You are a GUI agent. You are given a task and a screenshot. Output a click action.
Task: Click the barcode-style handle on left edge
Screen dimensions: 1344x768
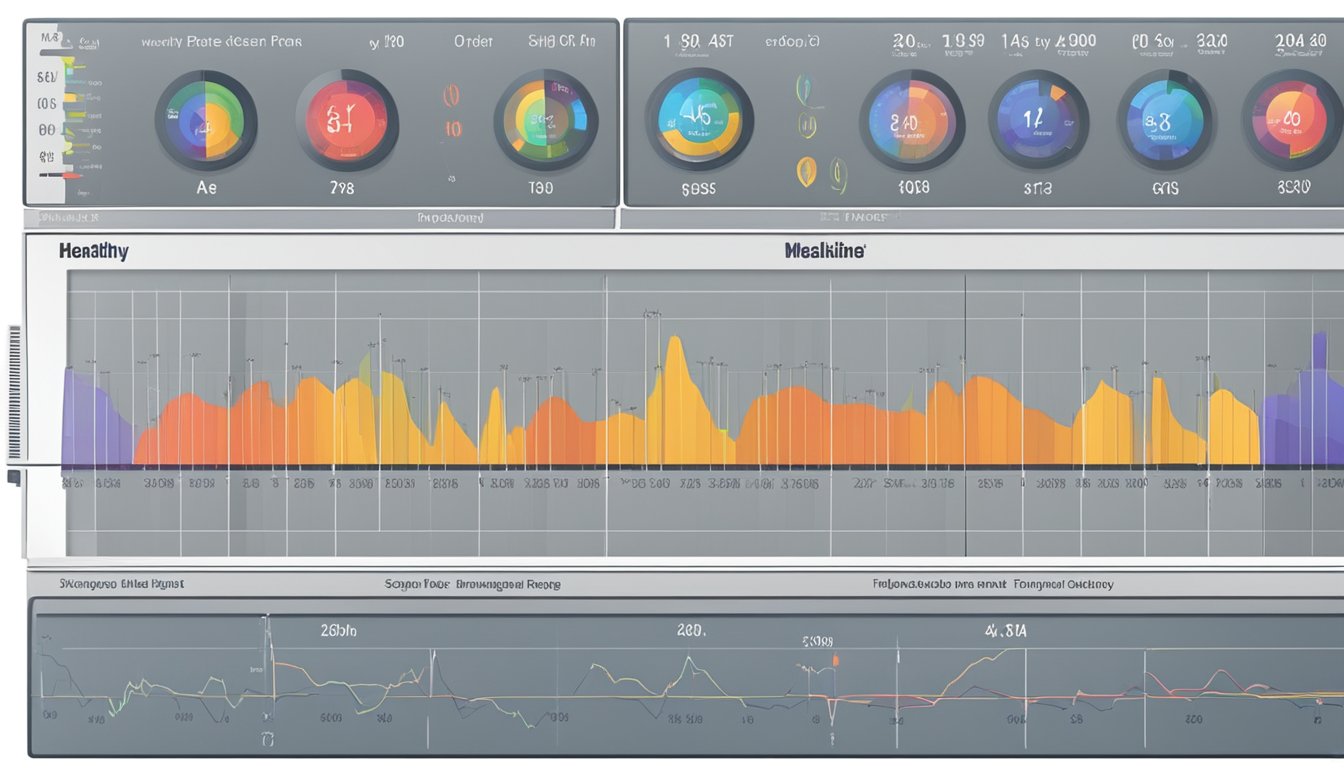click(14, 392)
